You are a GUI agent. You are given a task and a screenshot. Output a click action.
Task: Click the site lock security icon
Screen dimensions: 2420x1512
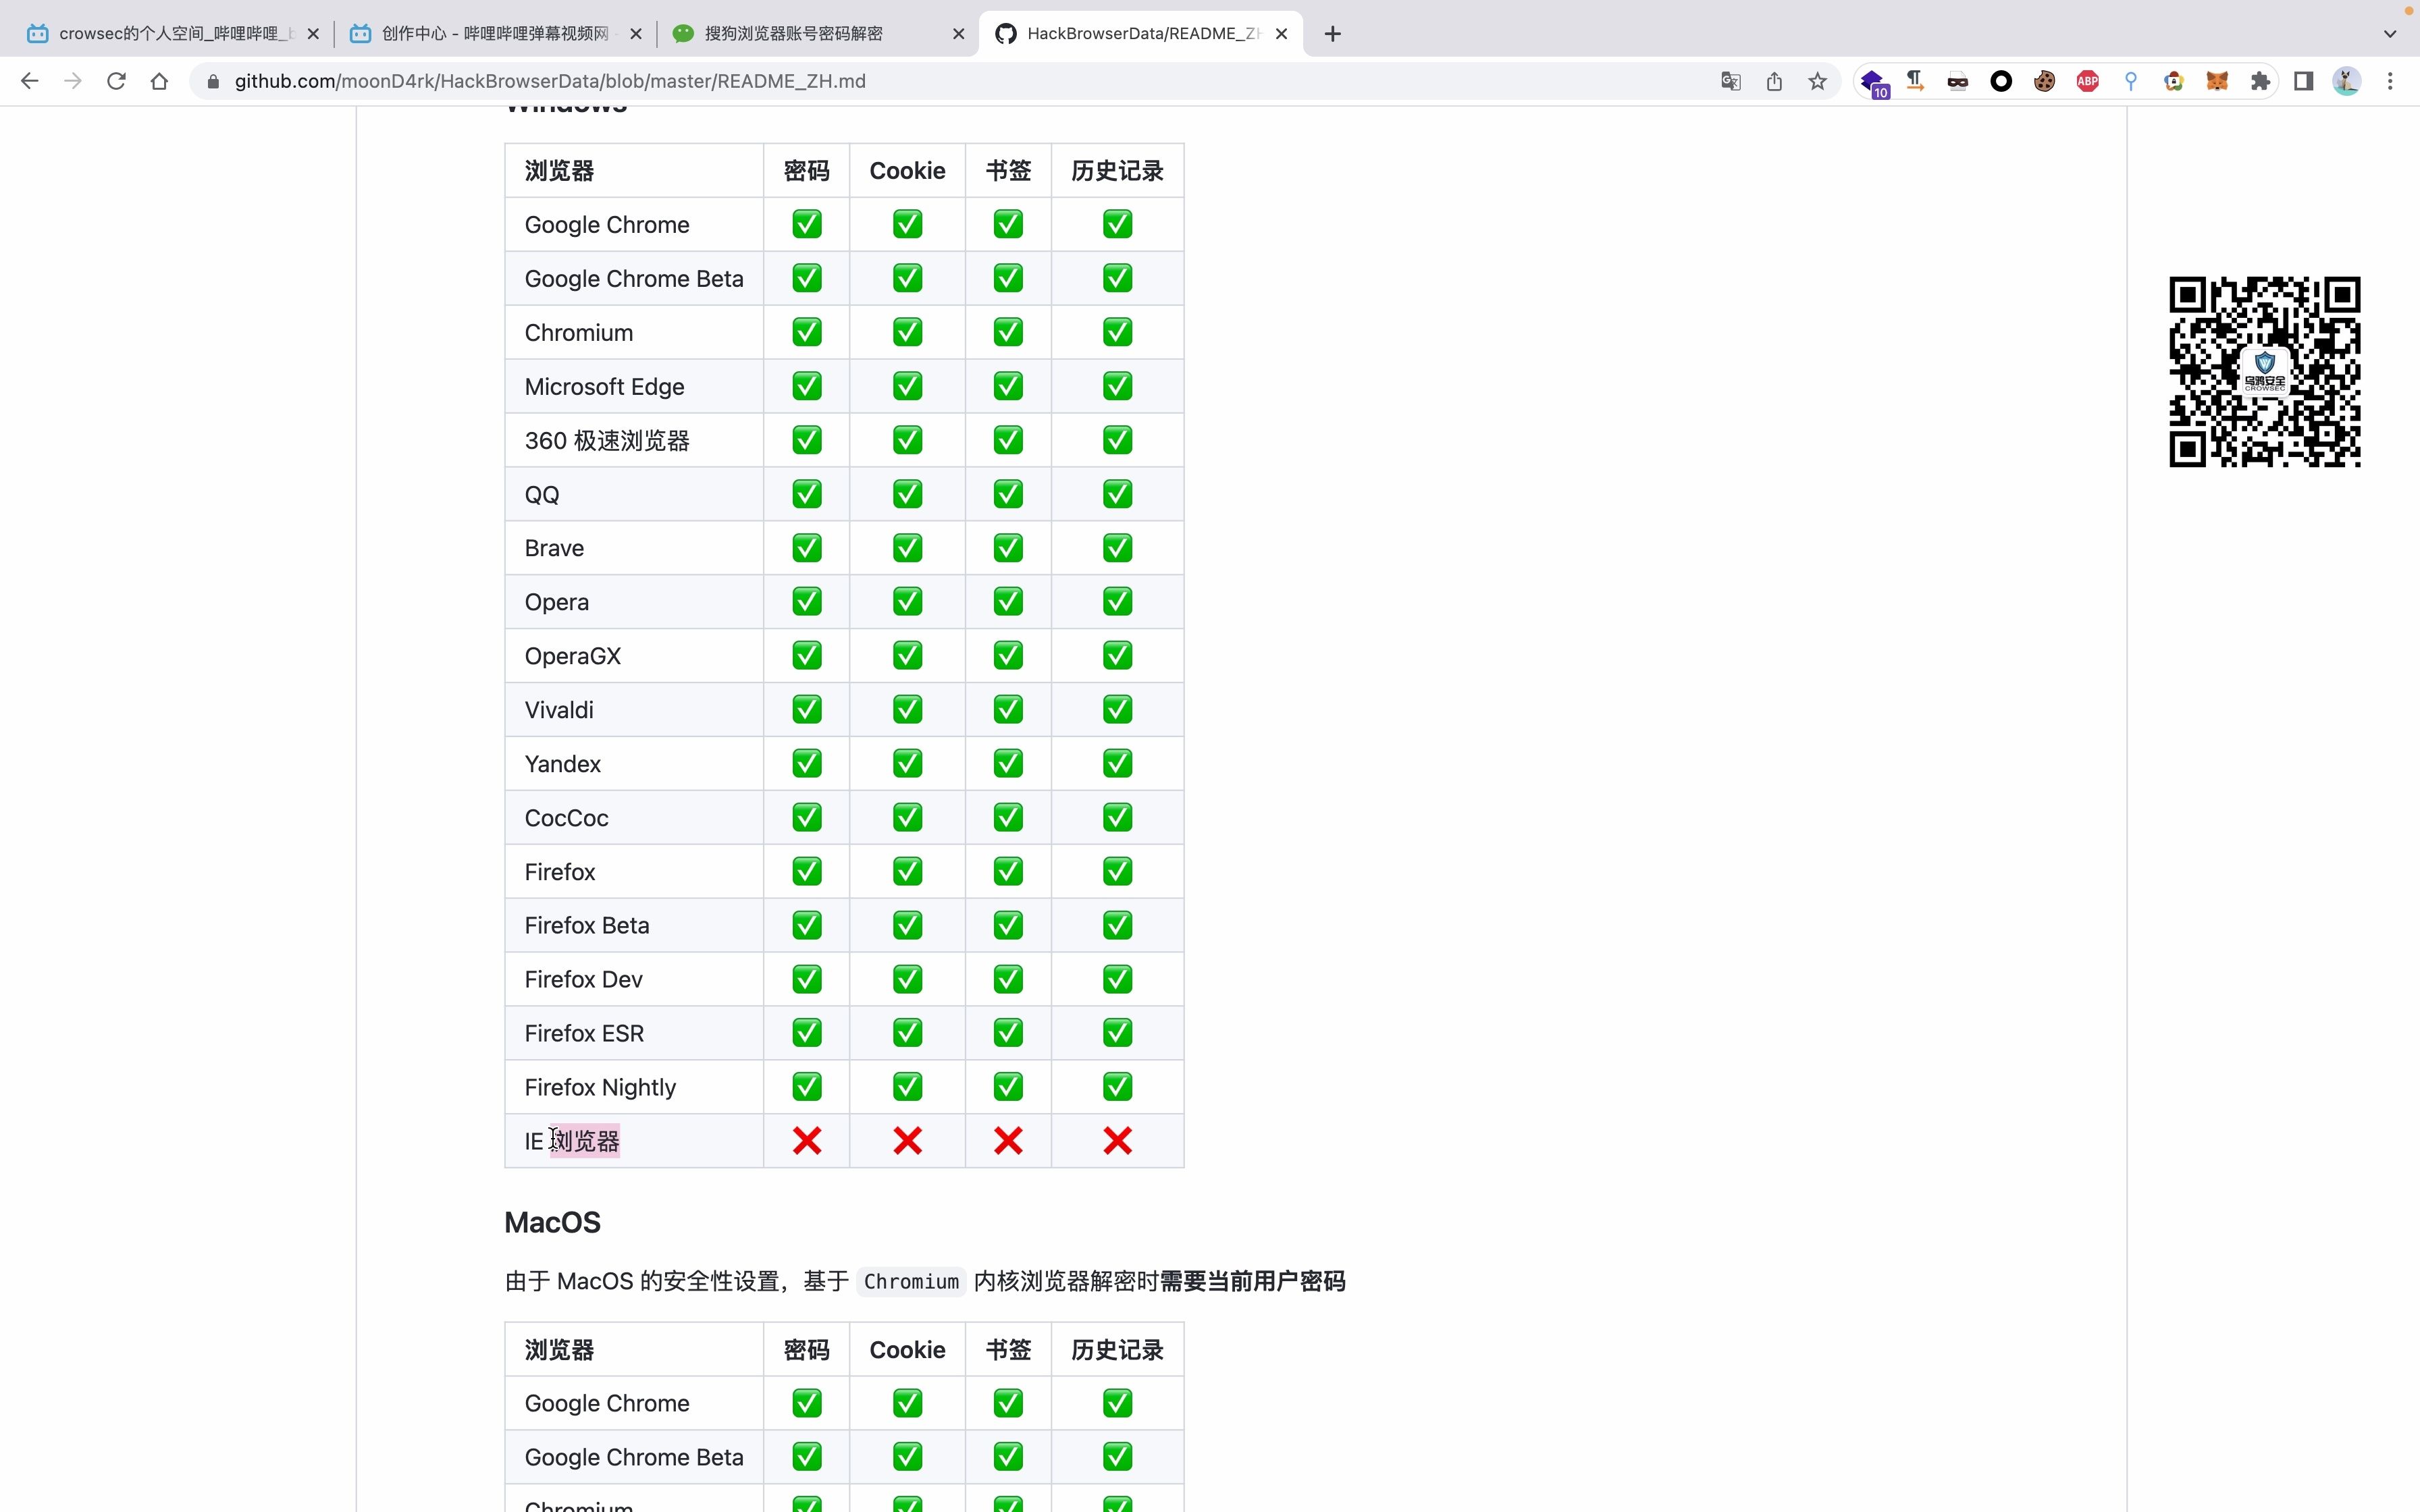tap(212, 81)
